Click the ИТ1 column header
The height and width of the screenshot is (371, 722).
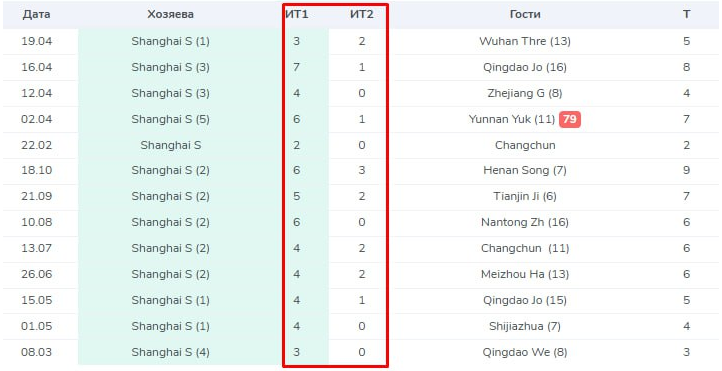coord(297,14)
